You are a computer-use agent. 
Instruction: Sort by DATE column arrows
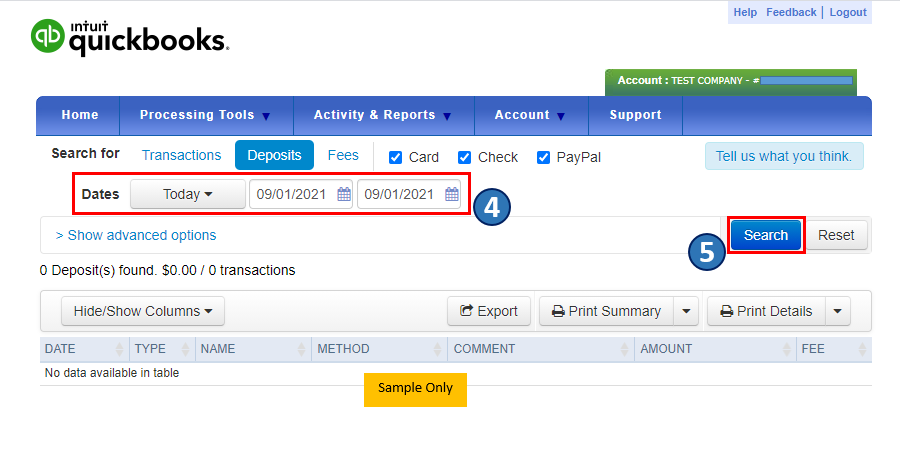tap(119, 349)
